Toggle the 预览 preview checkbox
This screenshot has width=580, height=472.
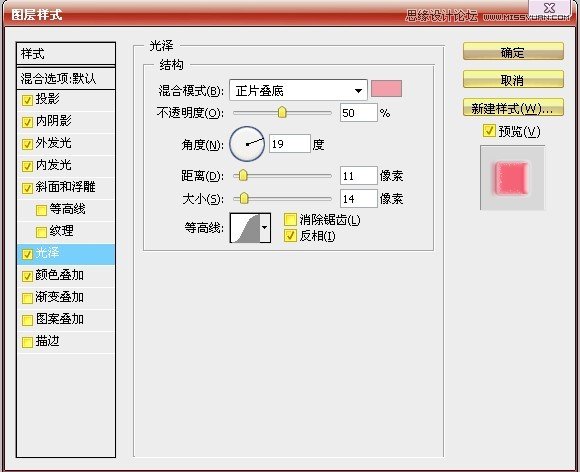tap(489, 131)
